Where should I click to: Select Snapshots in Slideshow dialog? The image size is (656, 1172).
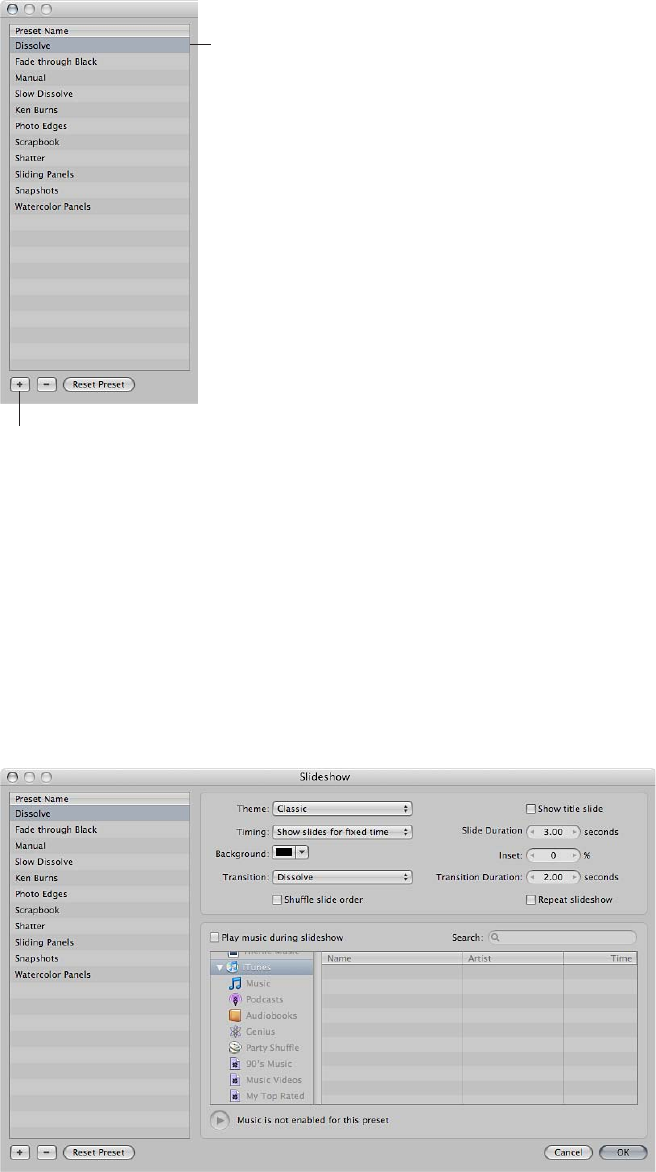[99, 957]
